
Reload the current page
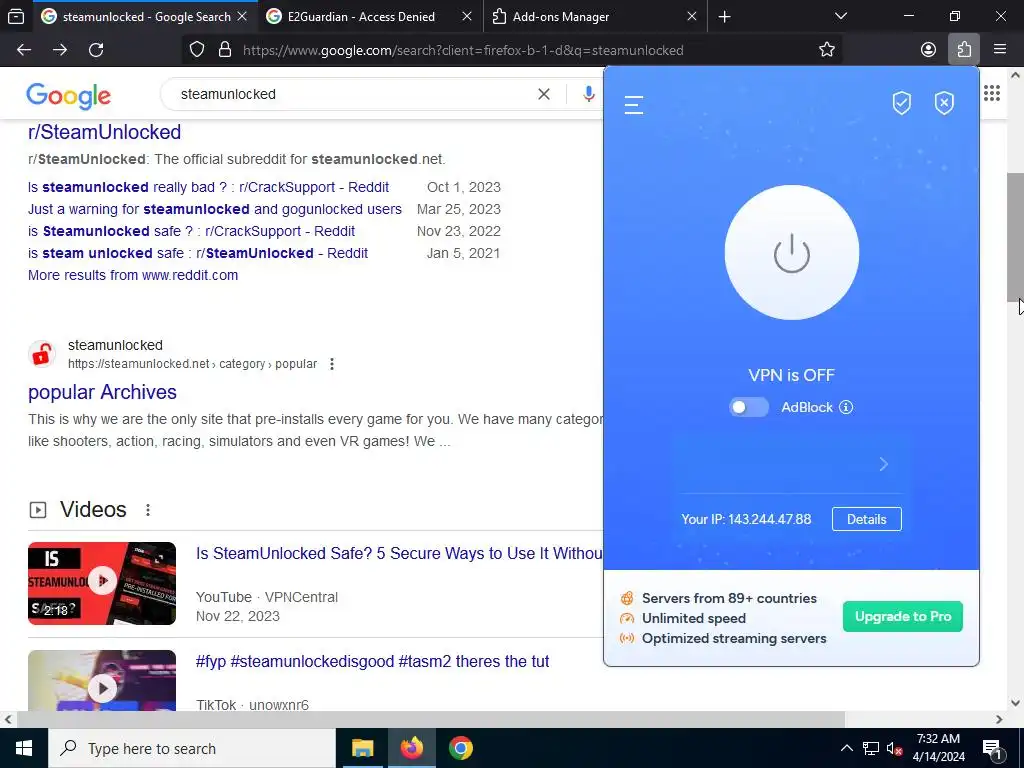[96, 50]
